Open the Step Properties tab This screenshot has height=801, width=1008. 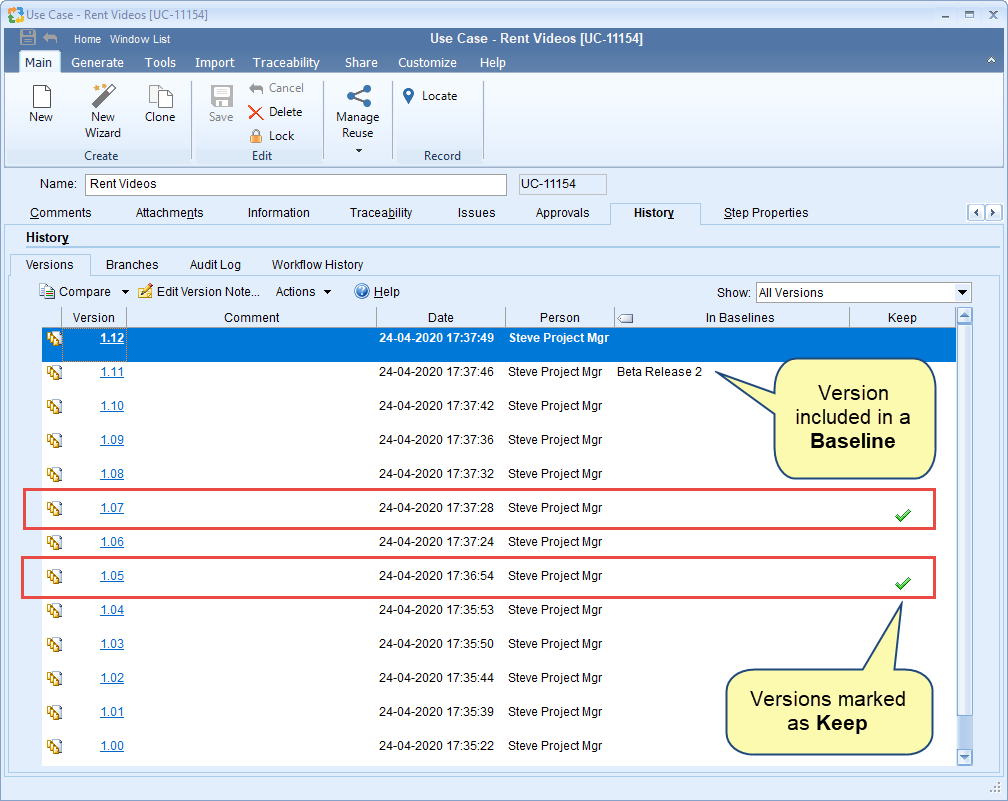pos(766,213)
